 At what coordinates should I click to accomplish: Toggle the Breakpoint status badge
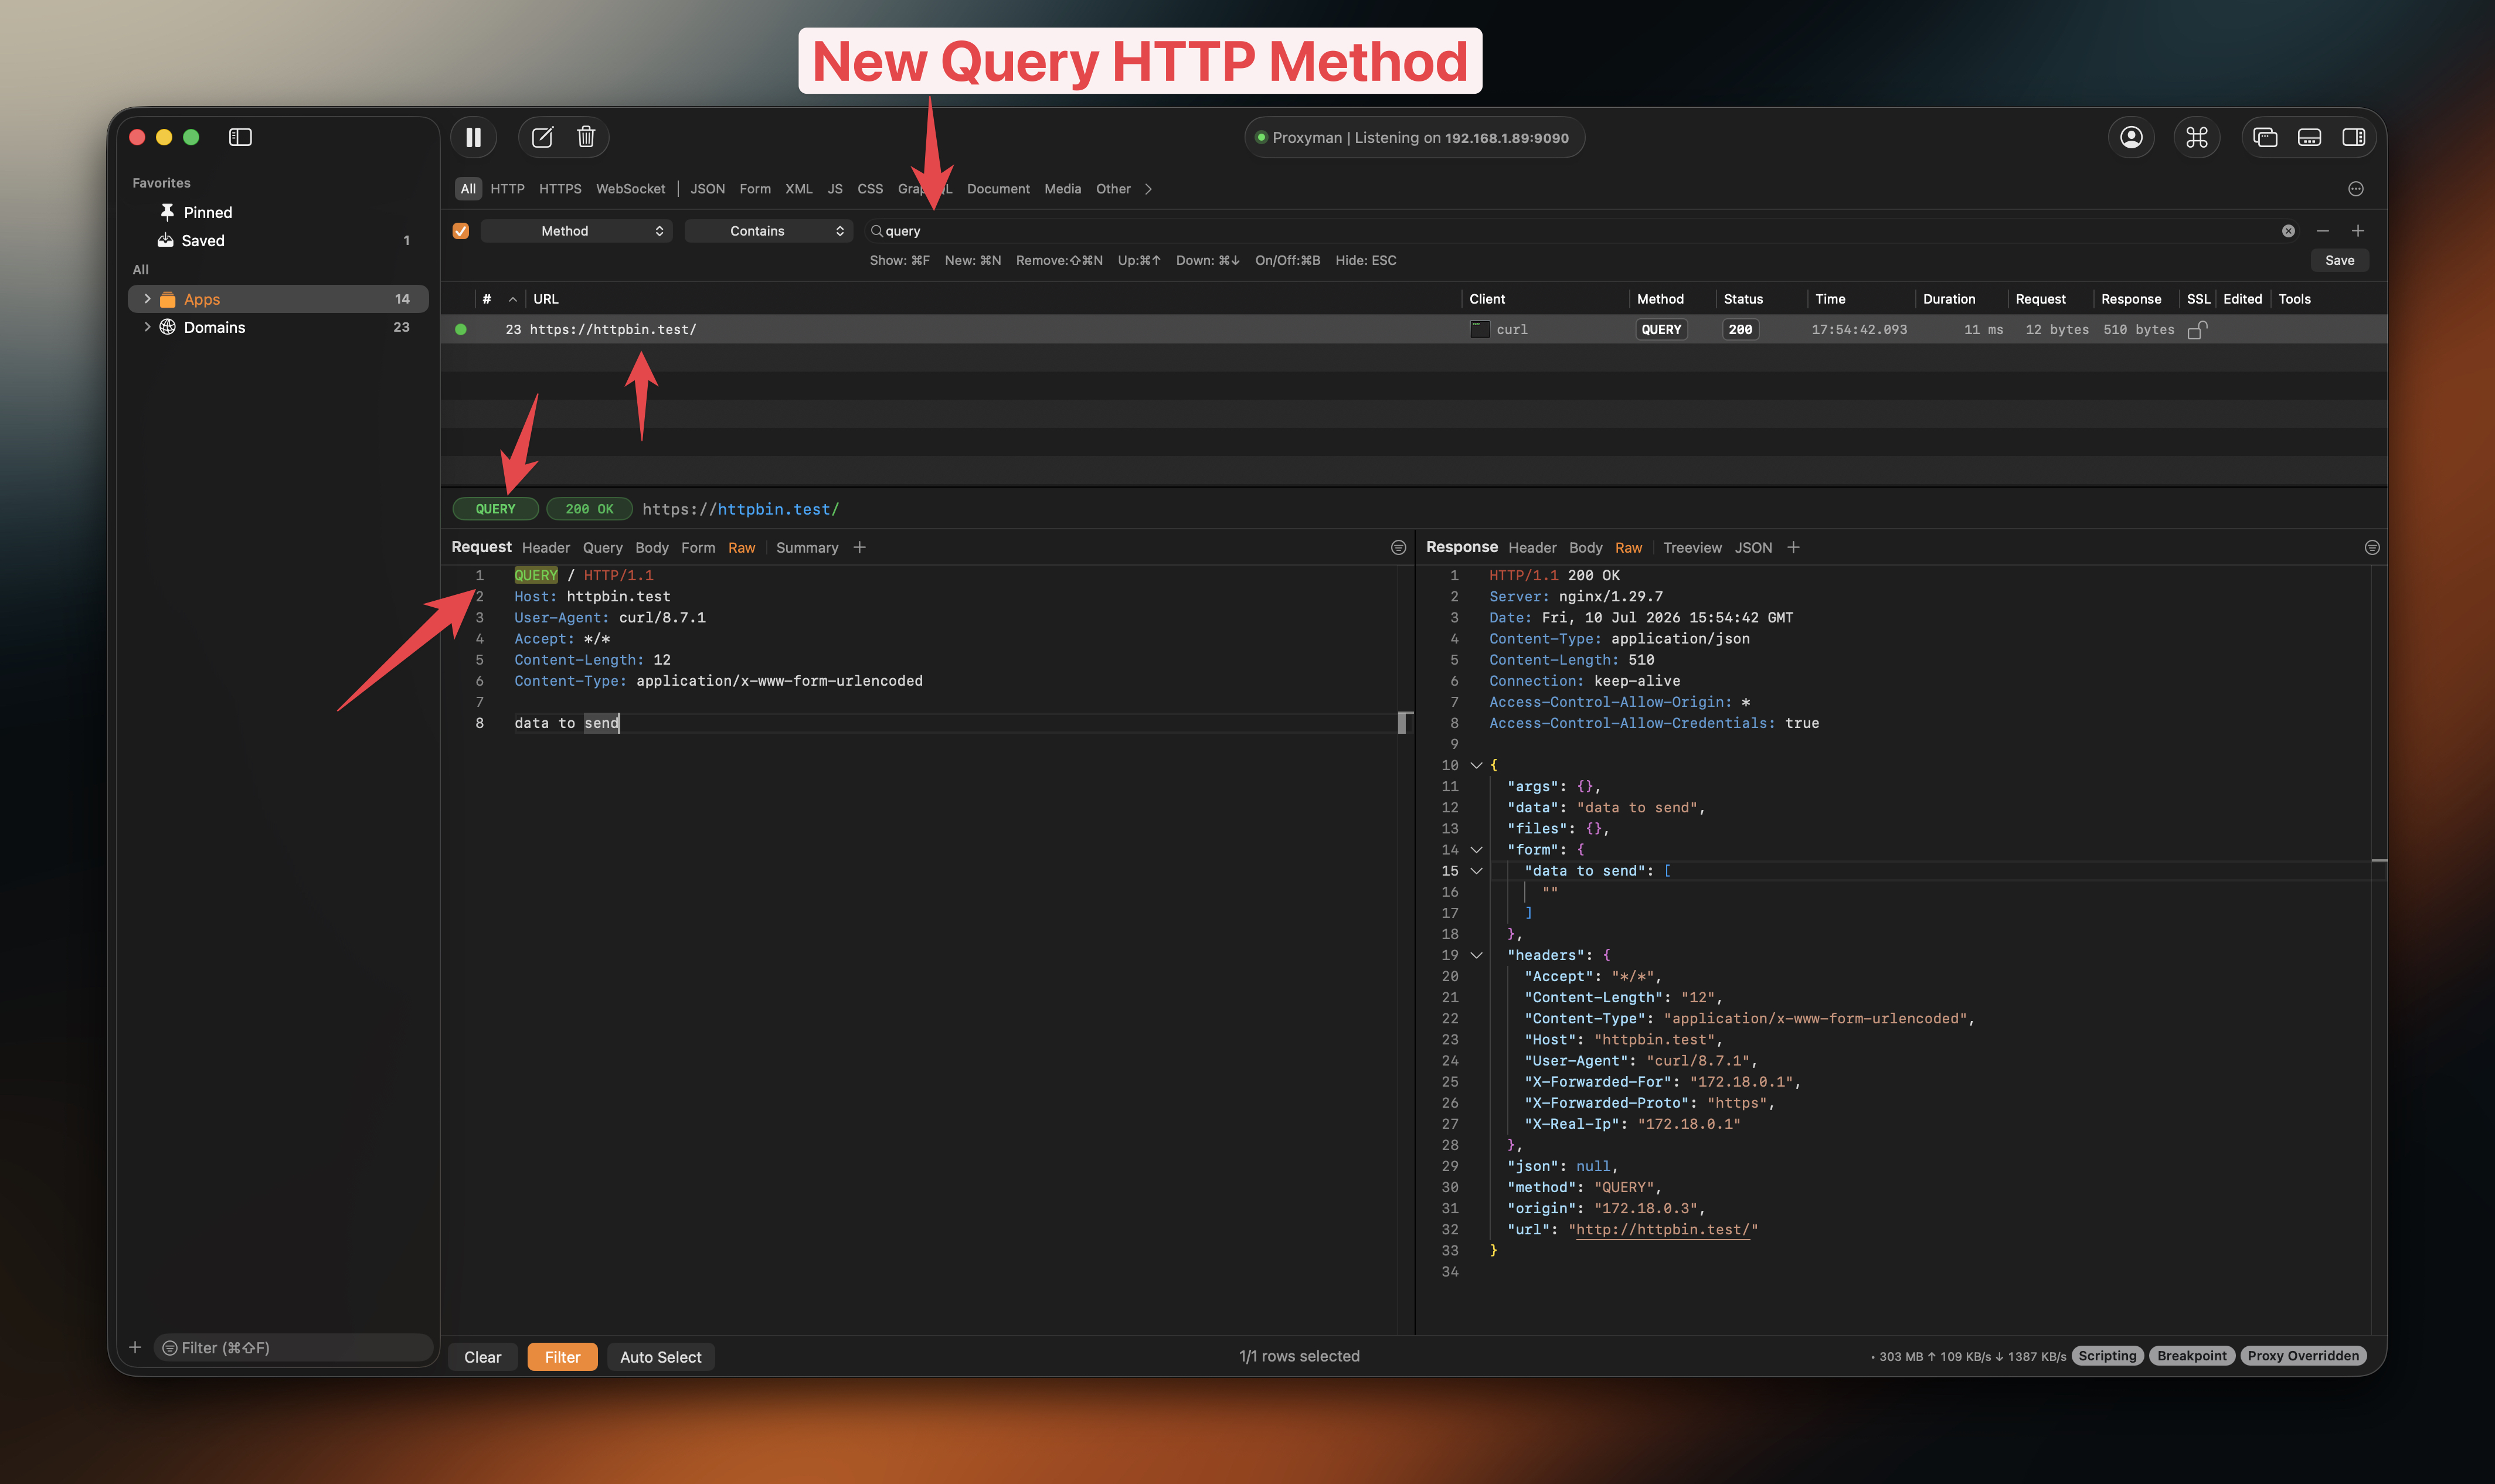pyautogui.click(x=2191, y=1356)
